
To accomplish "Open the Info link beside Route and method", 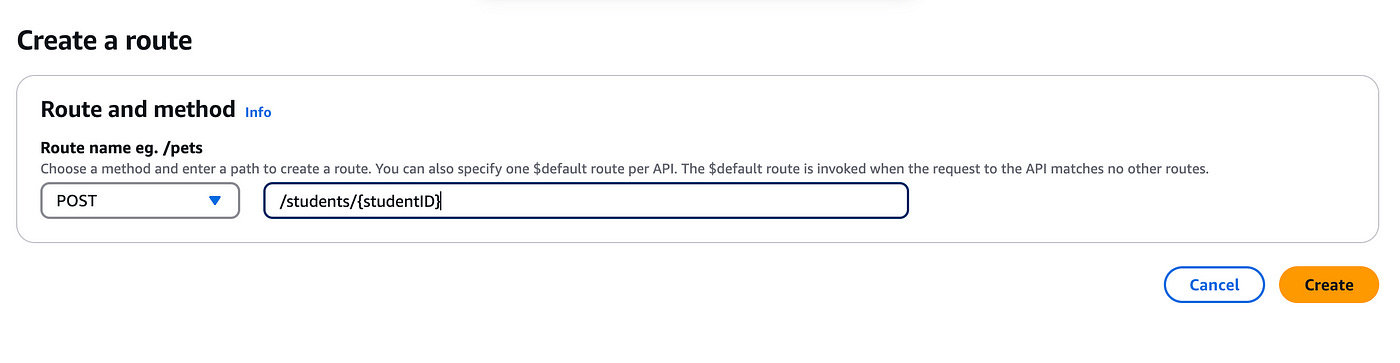I will click(258, 112).
